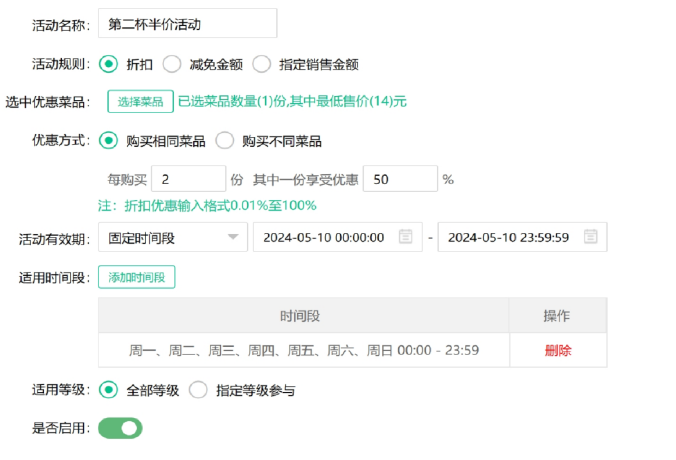Delete the weekly time period row
This screenshot has width=676, height=460.
558,350
